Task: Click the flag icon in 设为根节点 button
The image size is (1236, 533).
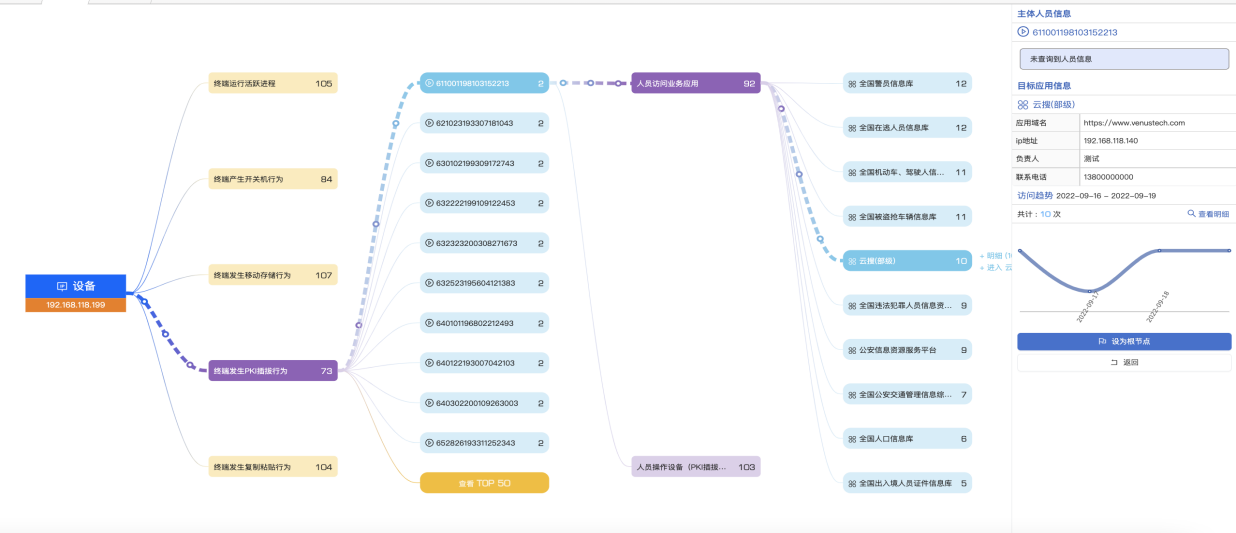Action: (1102, 342)
